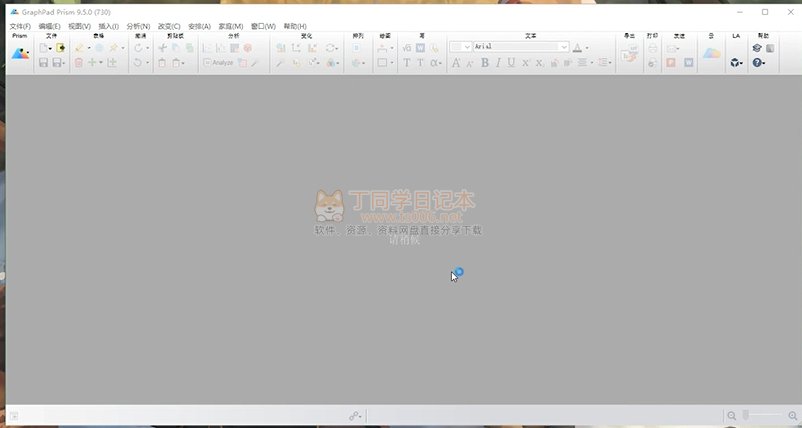Click the text alignment dropdown icon
This screenshot has width=802, height=428.
coord(583,62)
